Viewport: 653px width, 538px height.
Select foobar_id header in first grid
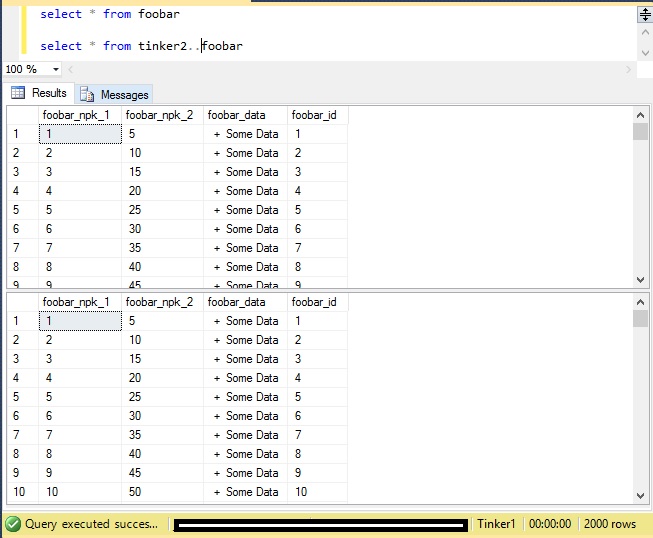[x=318, y=115]
